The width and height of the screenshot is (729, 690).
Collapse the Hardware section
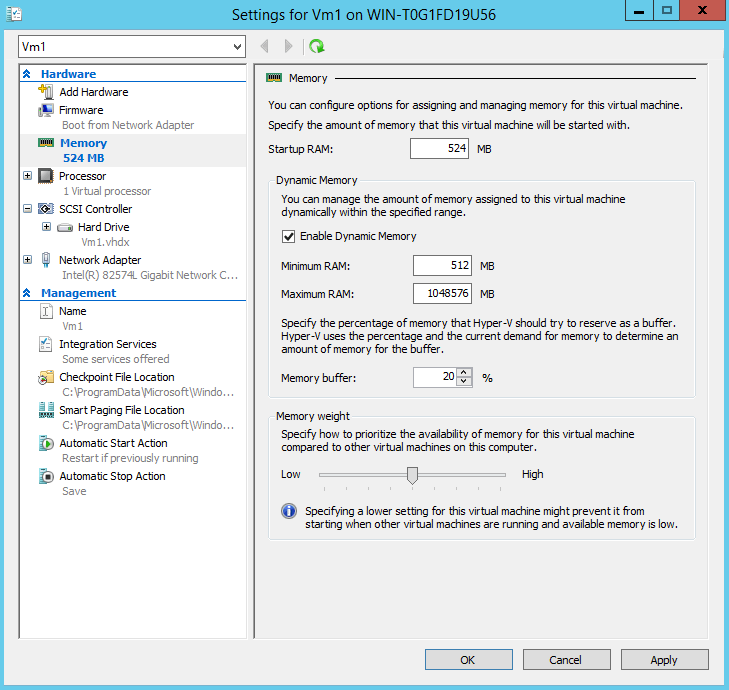(27, 74)
